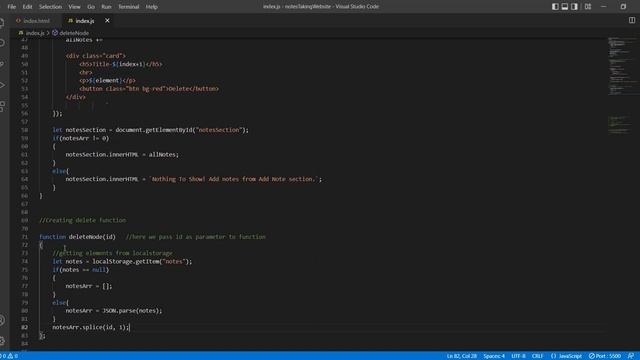This screenshot has width=640, height=360.
Task: Open the Run and Debug view
Action: click(2, 85)
